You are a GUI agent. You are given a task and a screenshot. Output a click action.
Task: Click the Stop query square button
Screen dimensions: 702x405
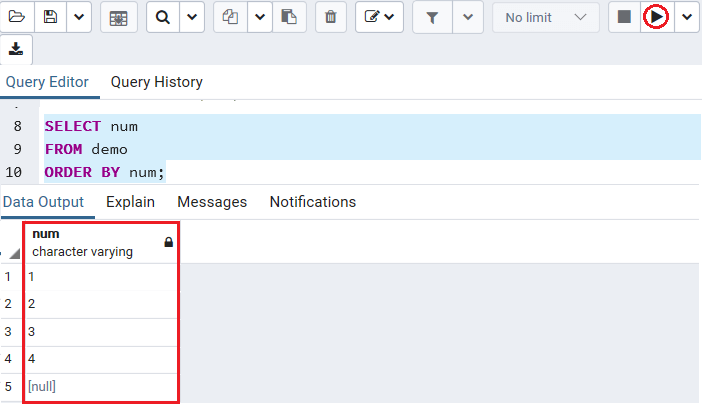pos(624,17)
